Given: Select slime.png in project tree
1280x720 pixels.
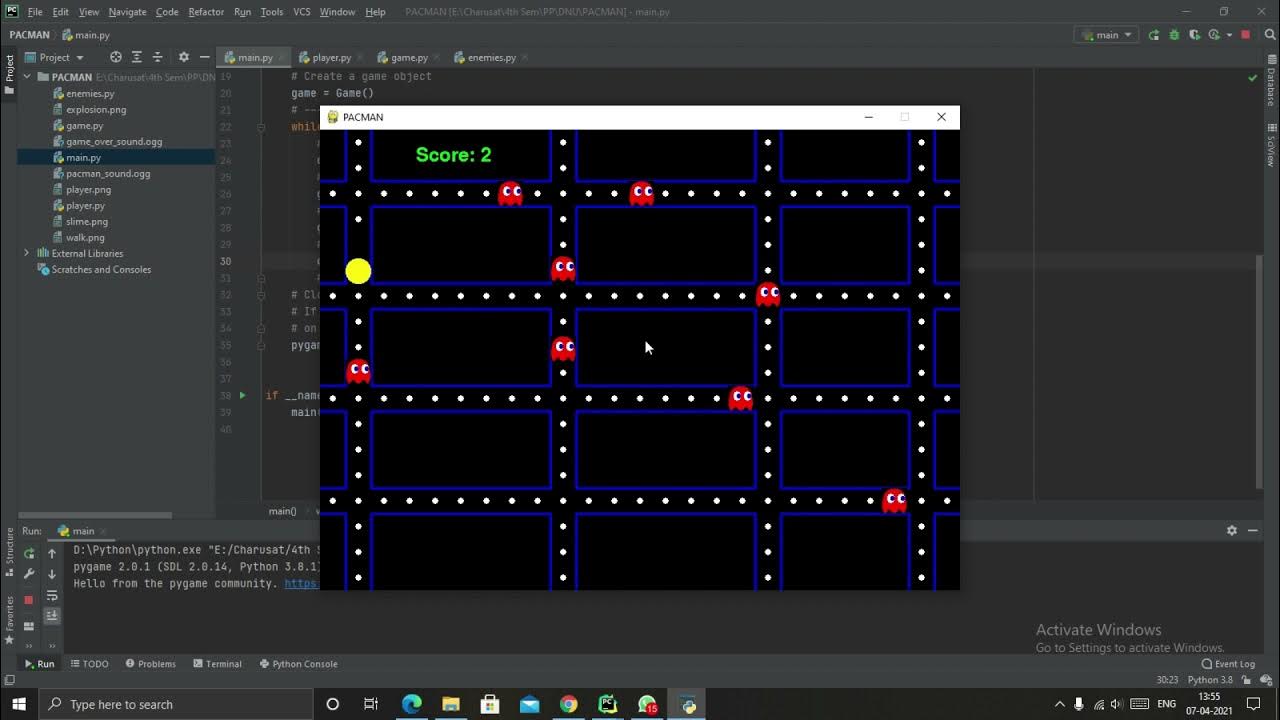Looking at the screenshot, I should (87, 221).
